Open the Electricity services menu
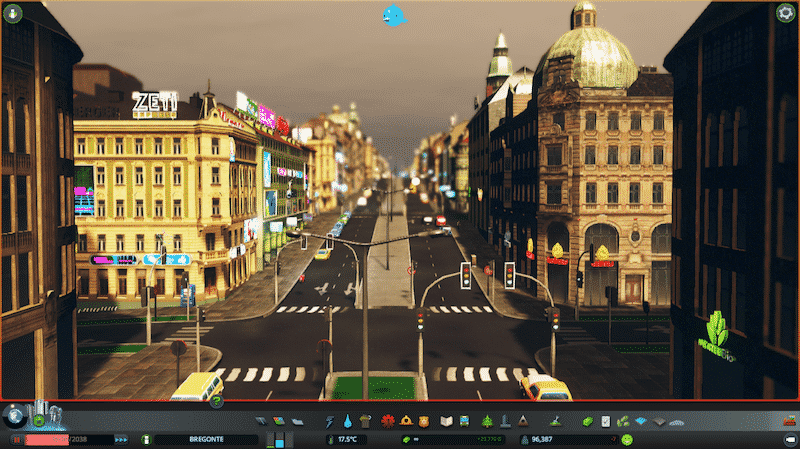Viewport: 800px width, 449px height. [329, 421]
